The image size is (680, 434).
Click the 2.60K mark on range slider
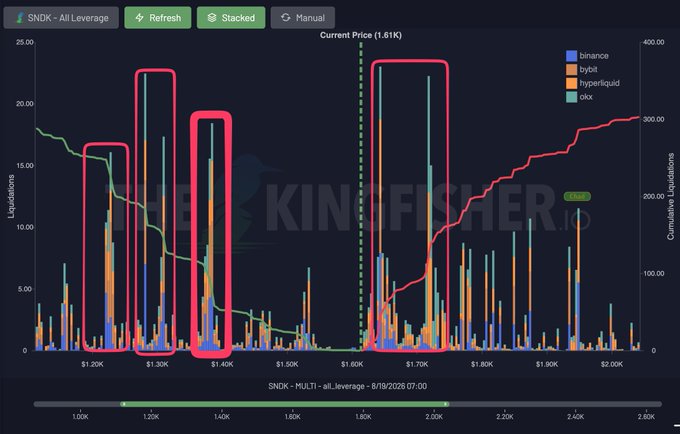point(646,417)
